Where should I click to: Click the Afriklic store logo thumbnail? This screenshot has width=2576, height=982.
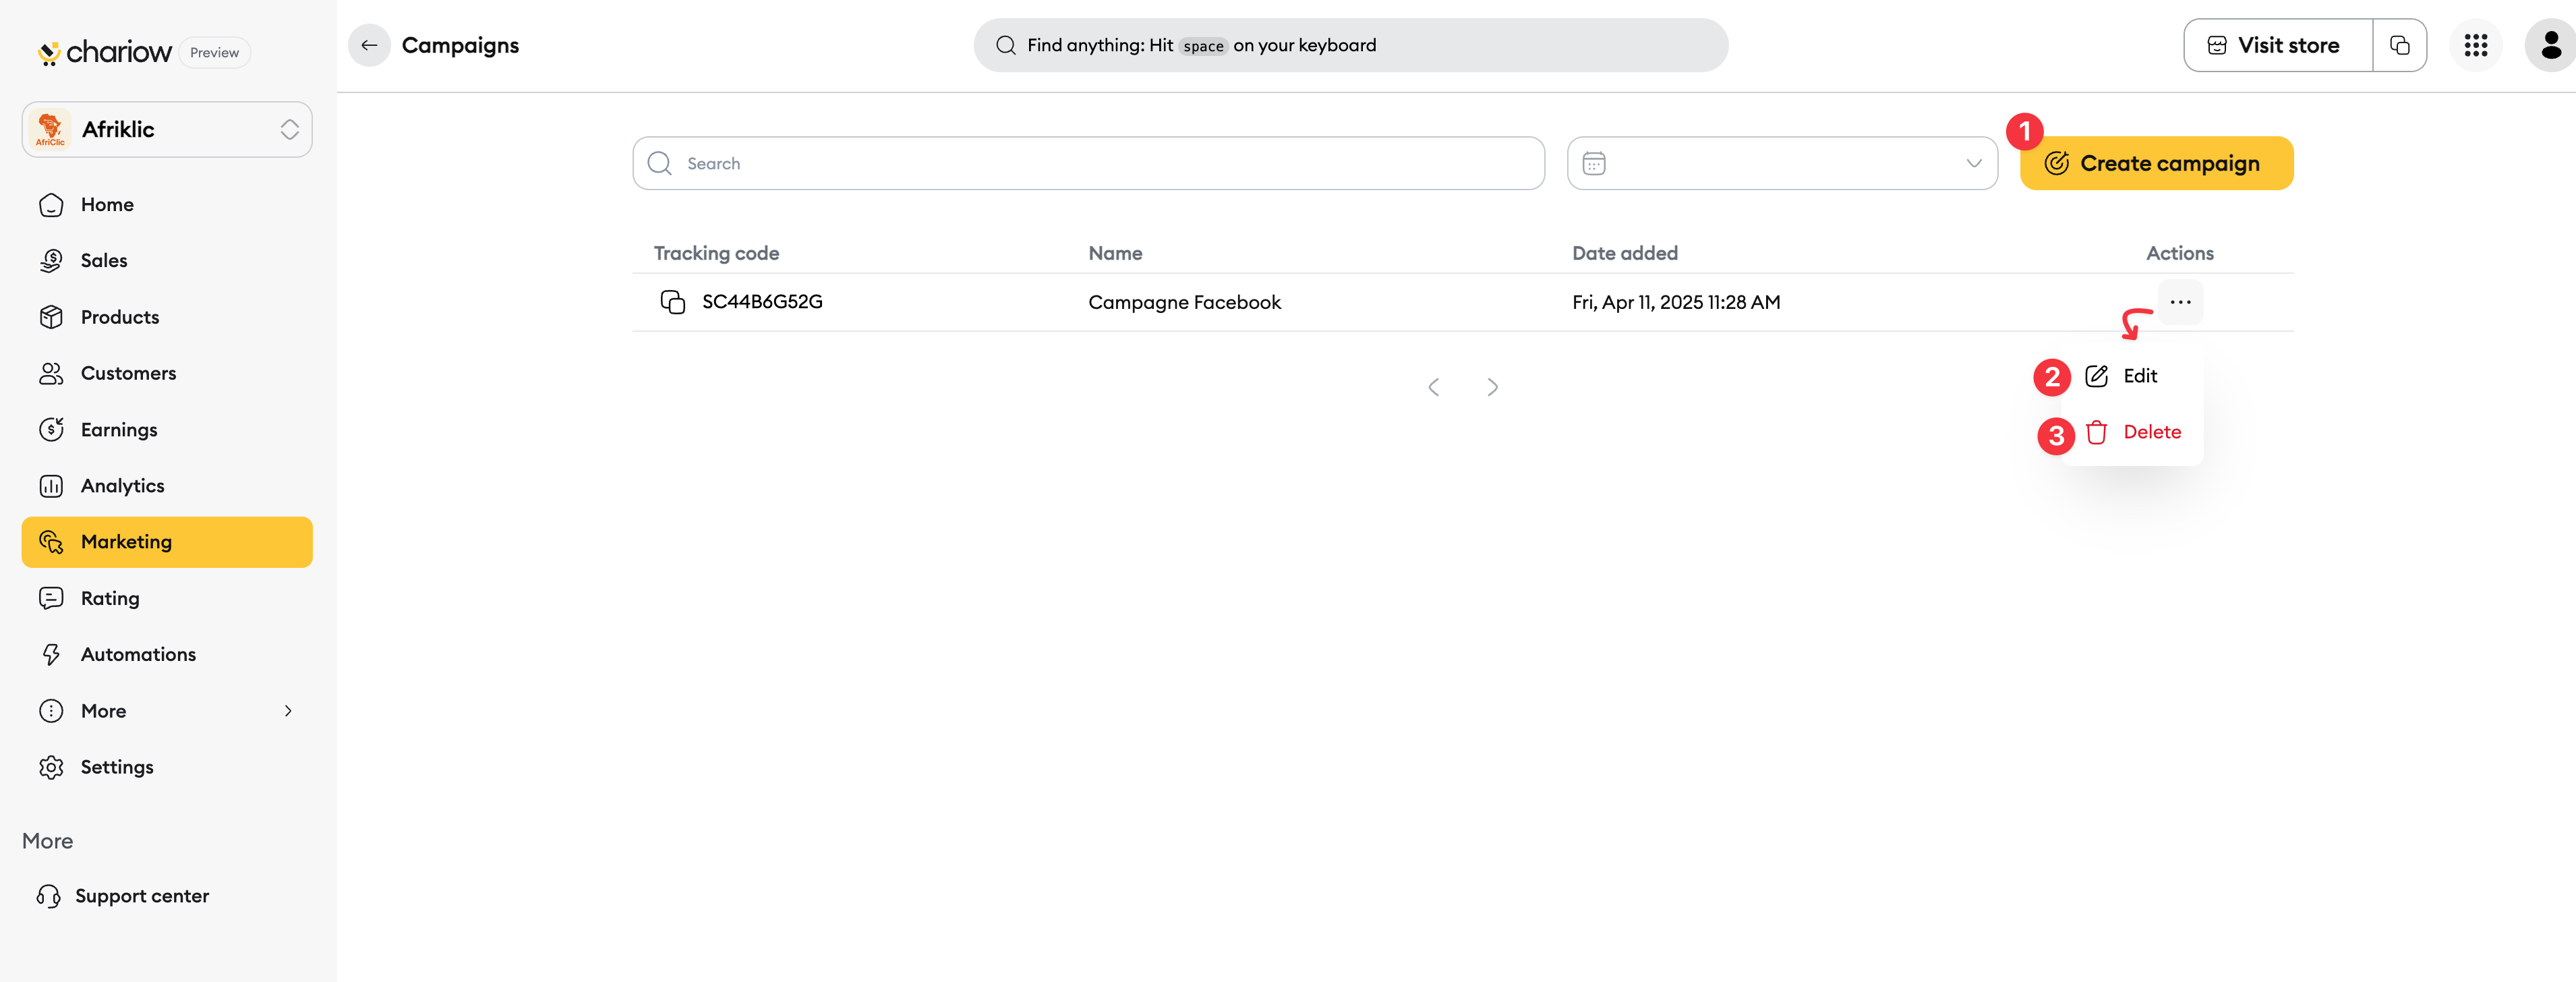(x=50, y=129)
